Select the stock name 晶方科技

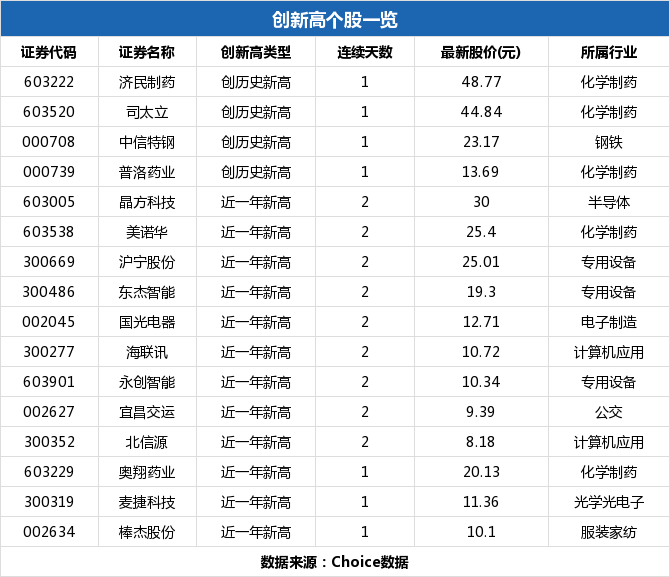pyautogui.click(x=146, y=202)
